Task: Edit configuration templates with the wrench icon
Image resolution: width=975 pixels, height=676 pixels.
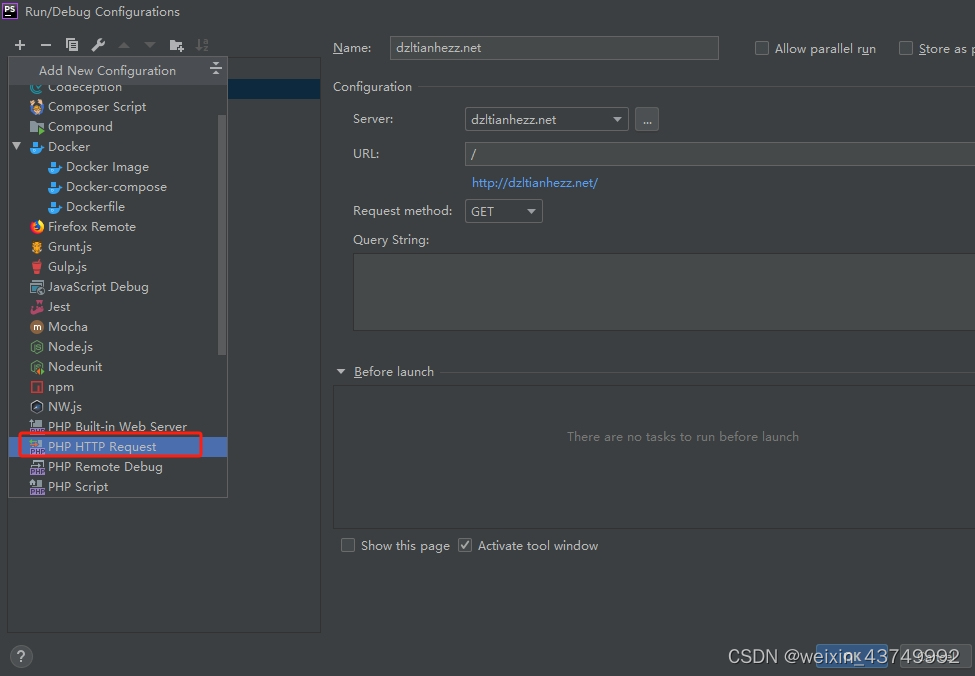Action: click(x=97, y=45)
